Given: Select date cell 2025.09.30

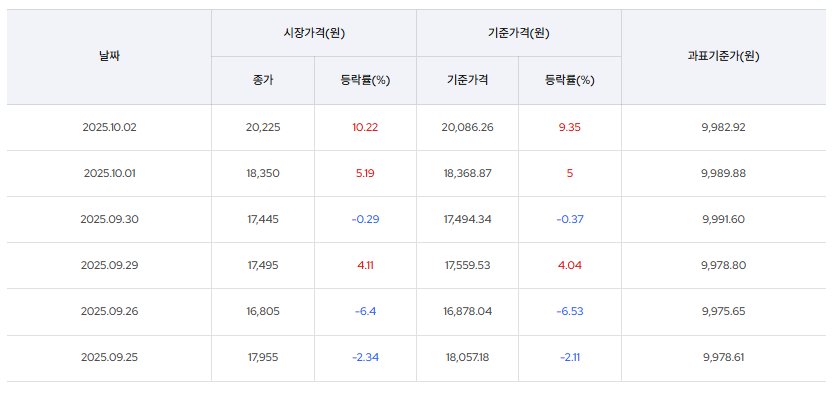Looking at the screenshot, I should (x=110, y=219).
